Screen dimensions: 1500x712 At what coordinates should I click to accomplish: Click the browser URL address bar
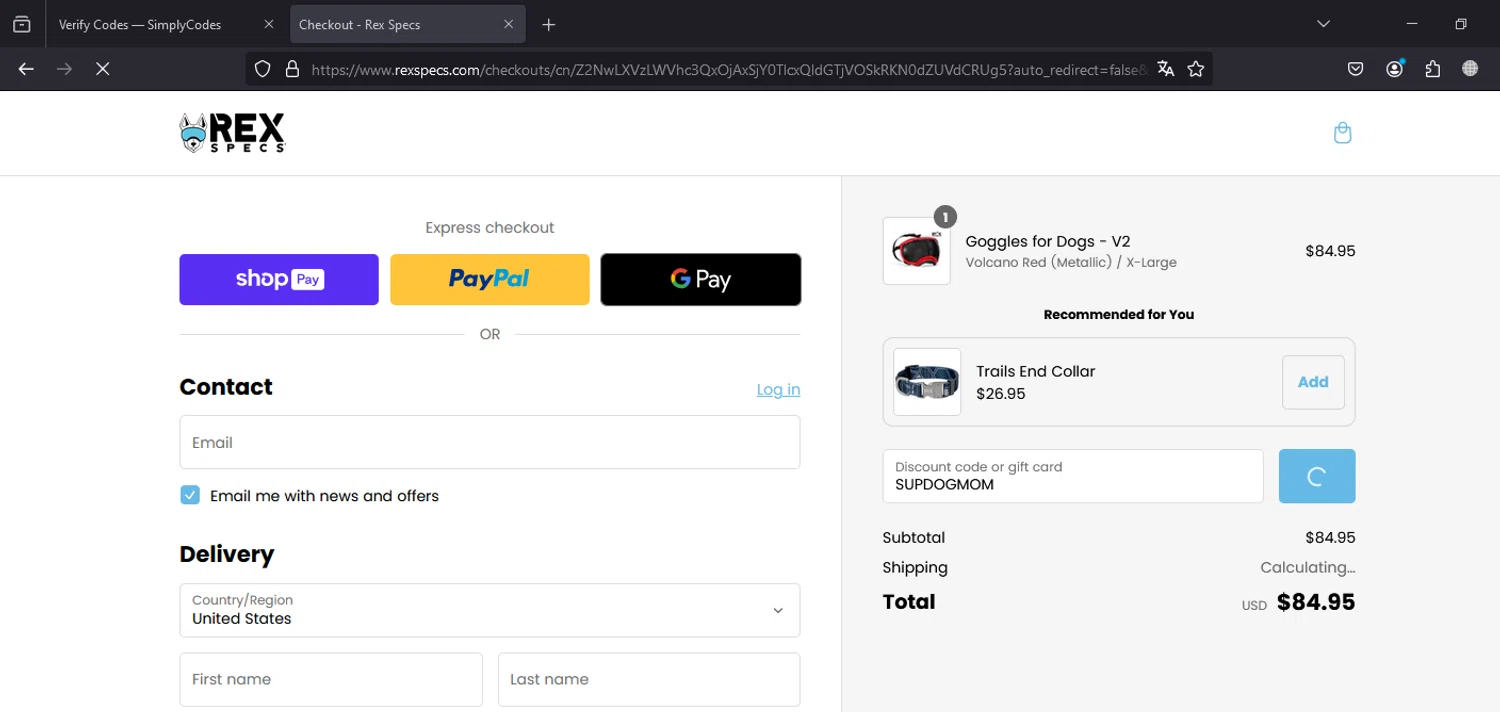click(728, 69)
